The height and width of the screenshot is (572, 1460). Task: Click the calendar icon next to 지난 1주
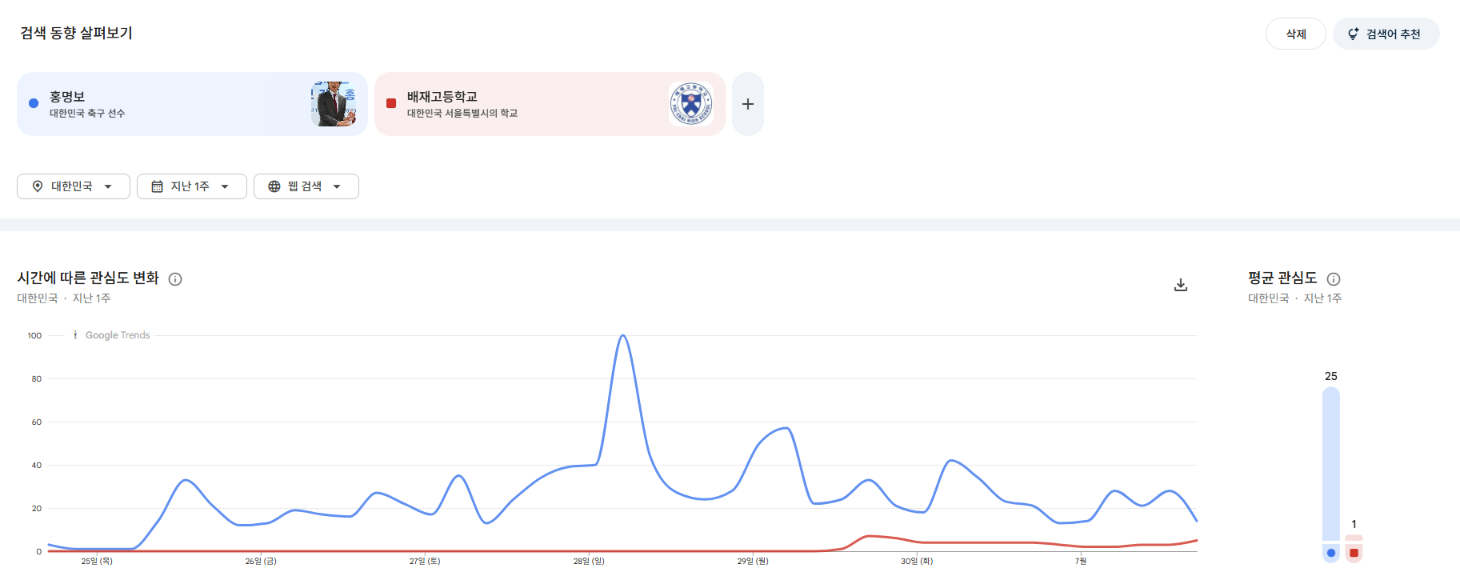(157, 186)
